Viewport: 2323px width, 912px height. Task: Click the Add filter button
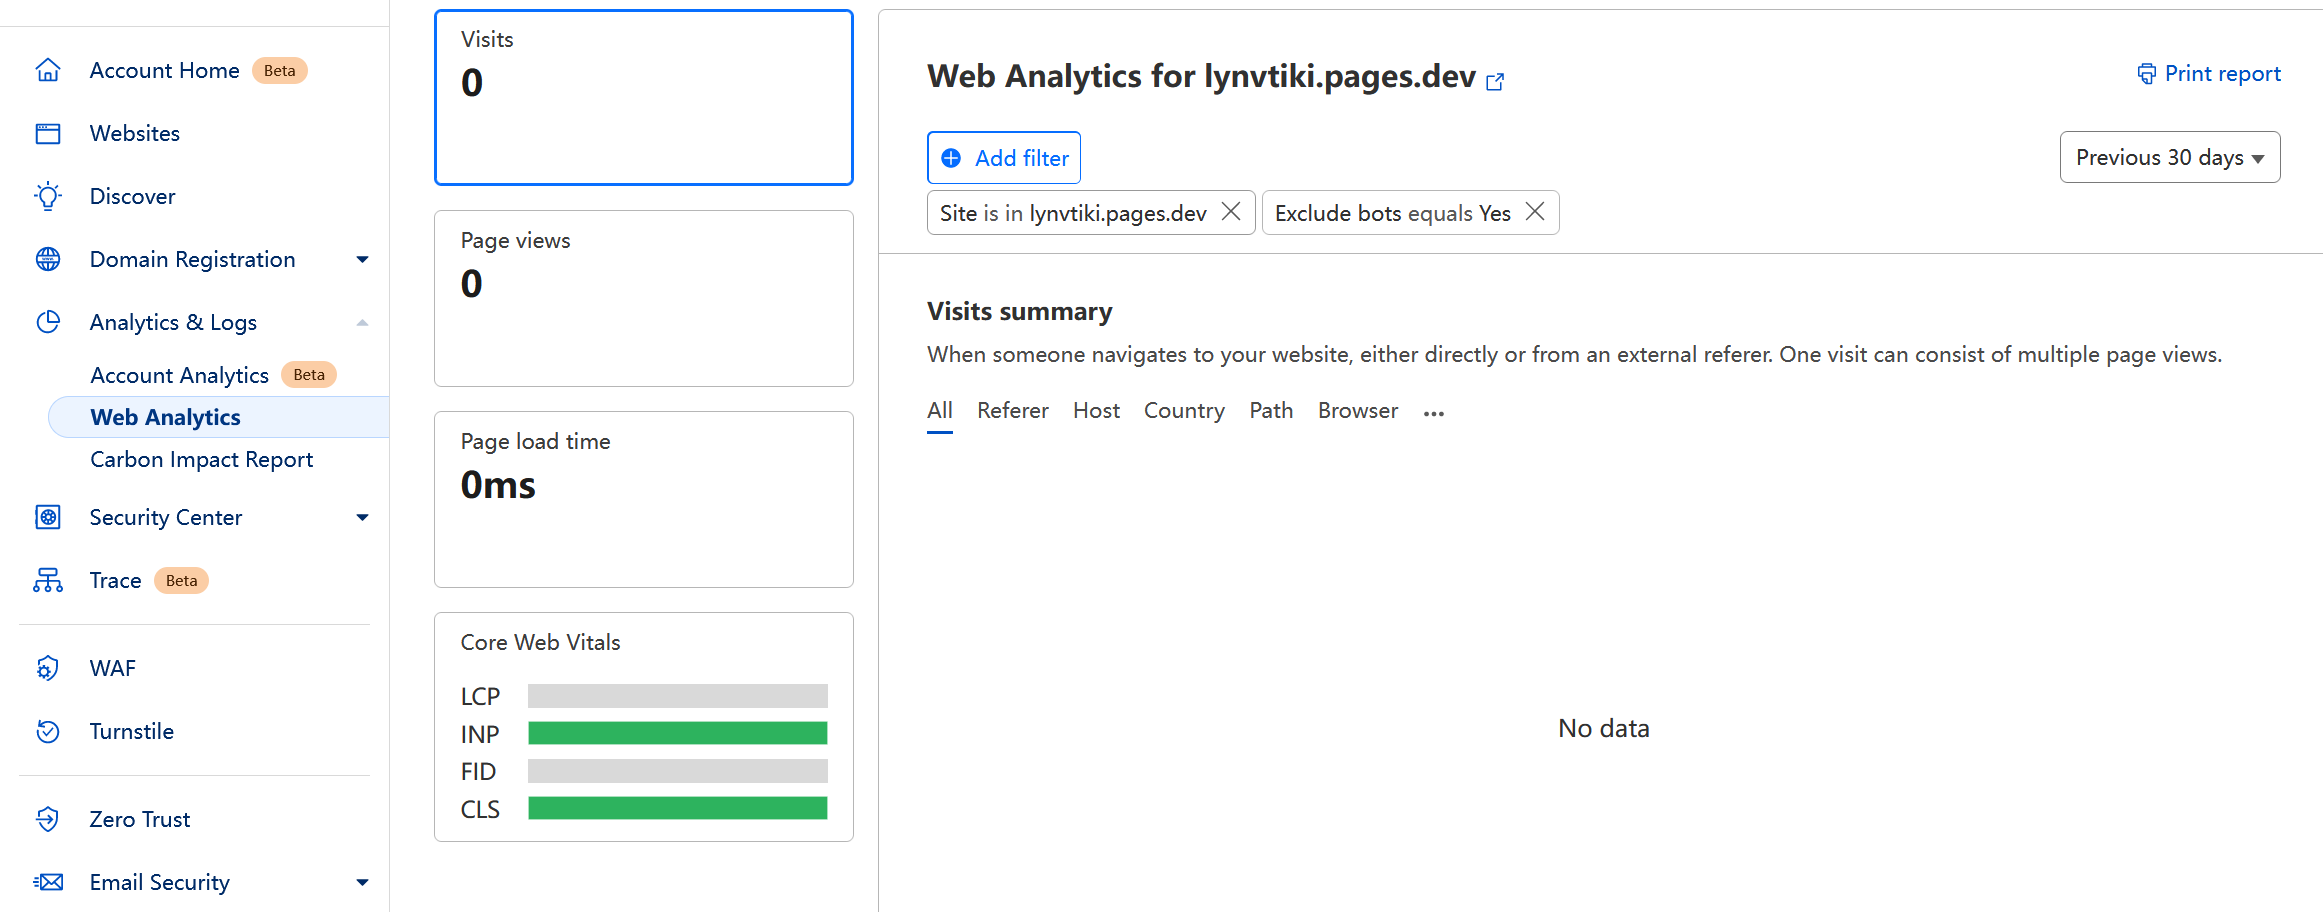(1004, 158)
